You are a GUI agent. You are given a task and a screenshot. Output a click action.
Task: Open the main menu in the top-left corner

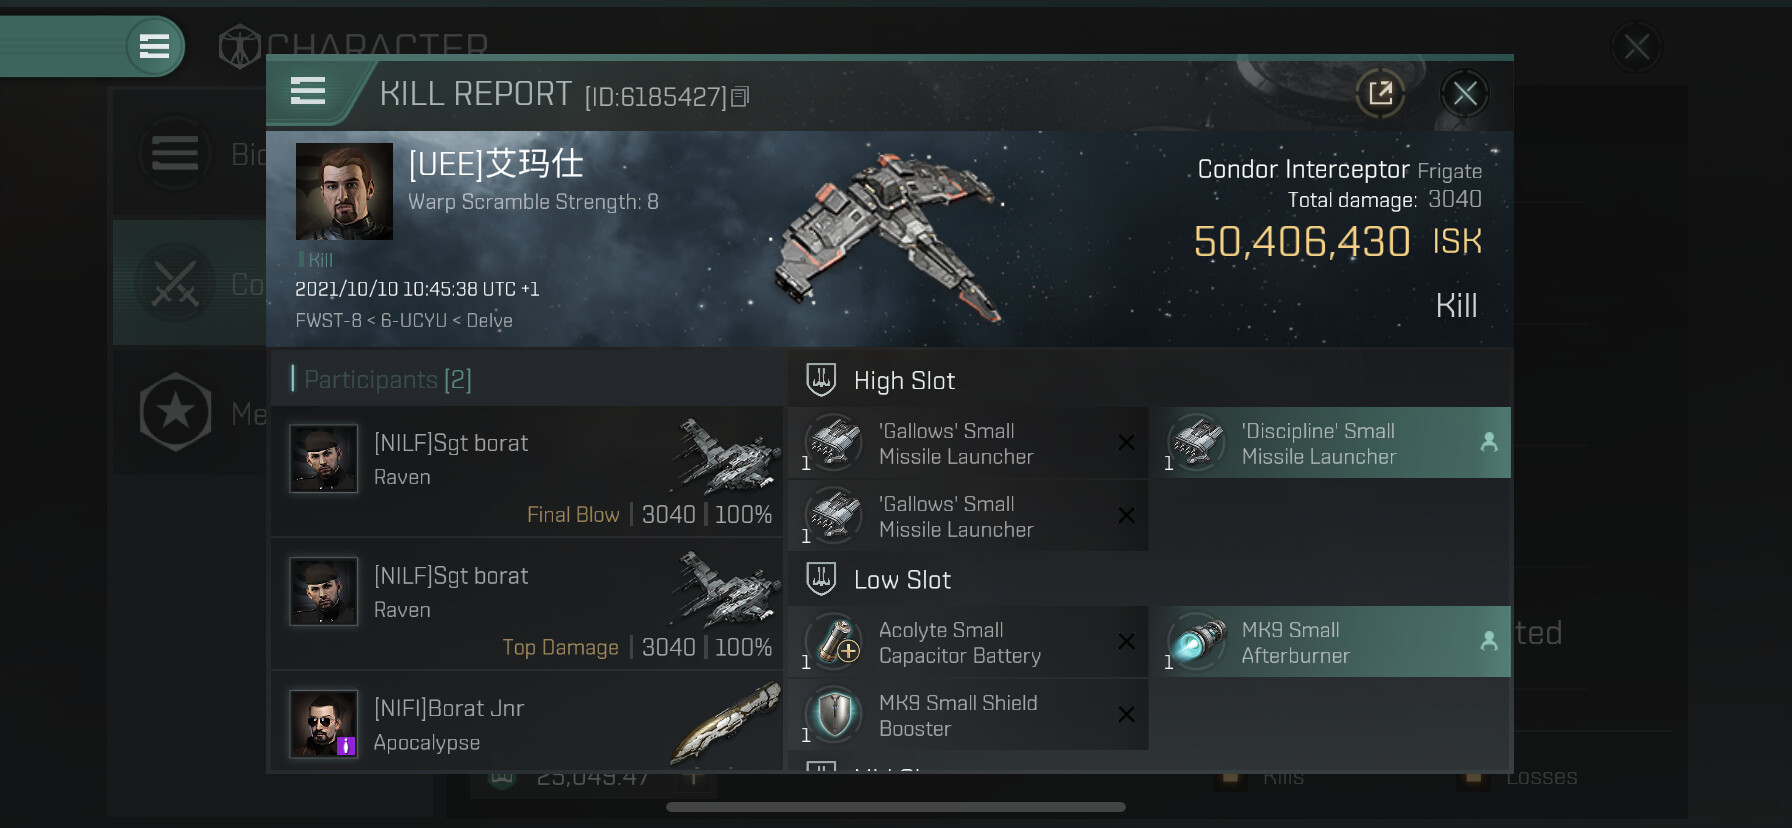pyautogui.click(x=154, y=46)
